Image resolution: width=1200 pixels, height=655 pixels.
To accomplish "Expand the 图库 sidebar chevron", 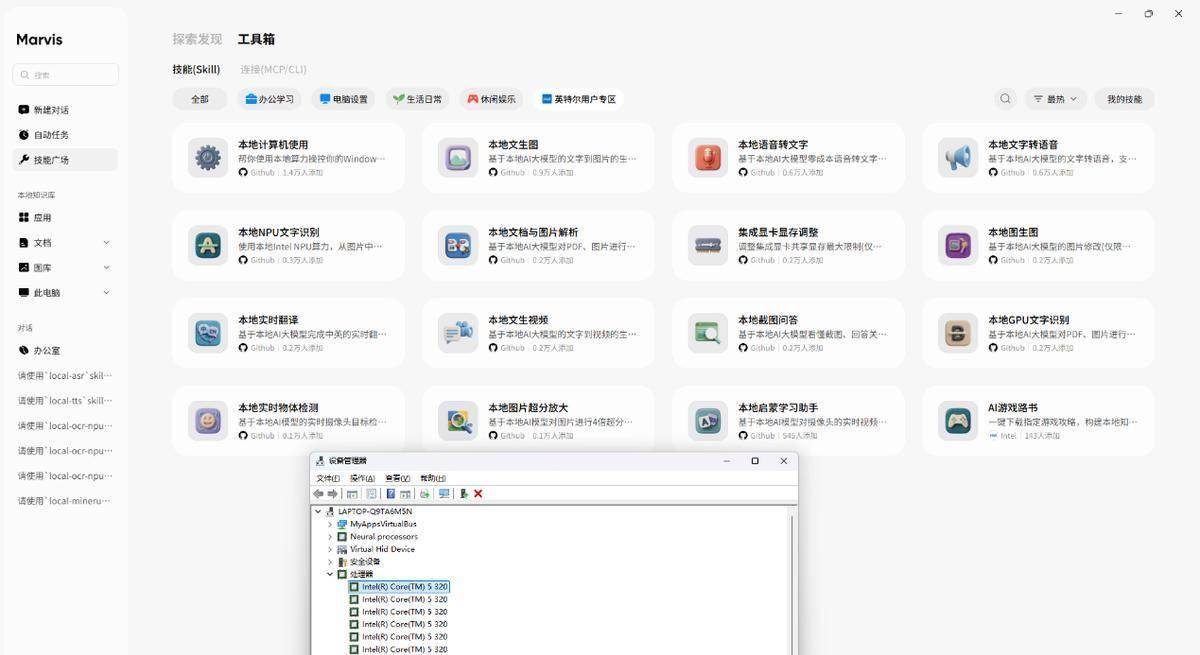I will pos(106,267).
